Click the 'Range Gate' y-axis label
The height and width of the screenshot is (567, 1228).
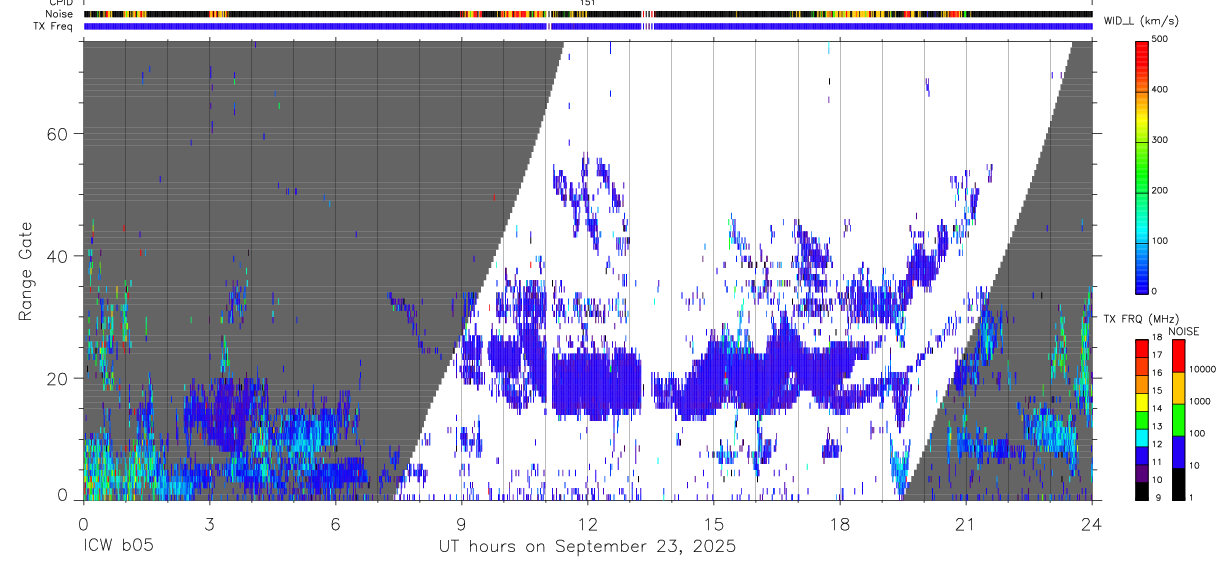(x=26, y=270)
